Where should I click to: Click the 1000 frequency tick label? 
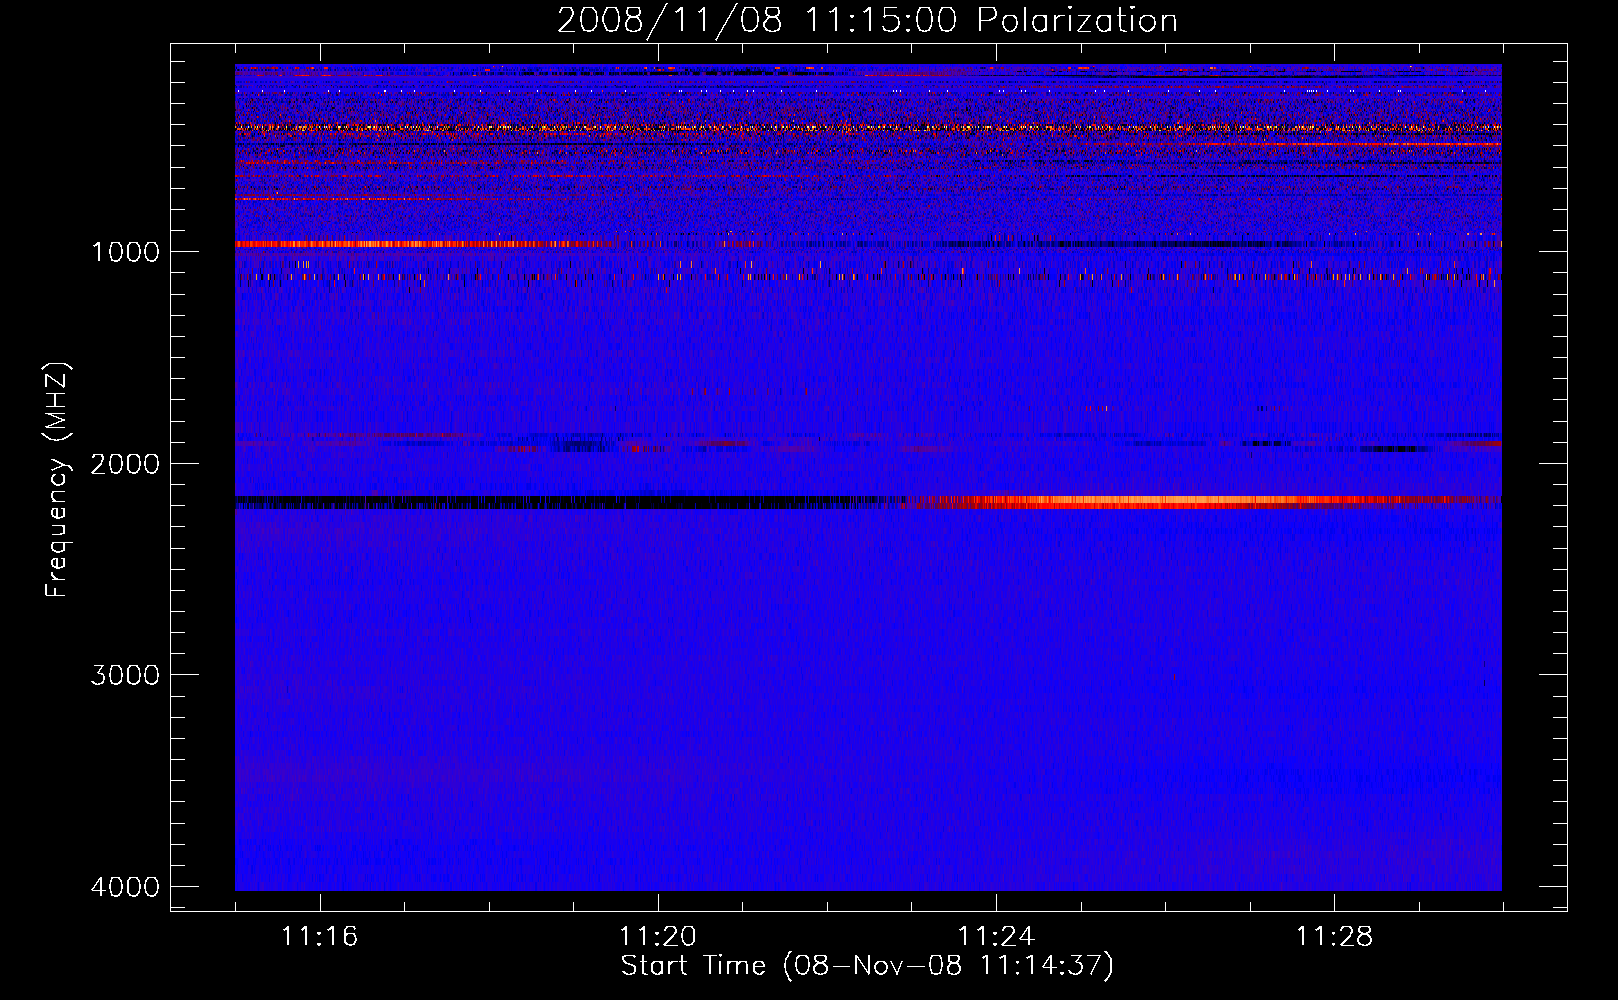click(125, 251)
